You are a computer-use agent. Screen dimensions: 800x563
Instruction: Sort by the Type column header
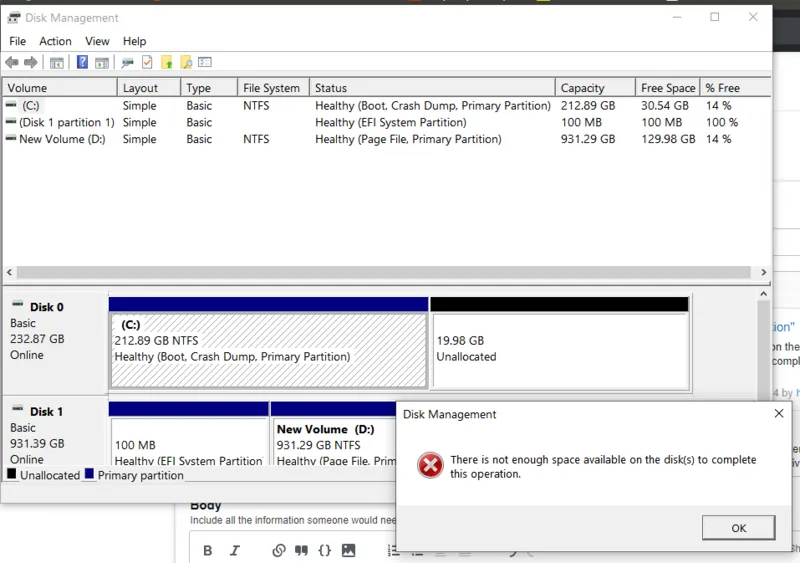[x=209, y=88]
